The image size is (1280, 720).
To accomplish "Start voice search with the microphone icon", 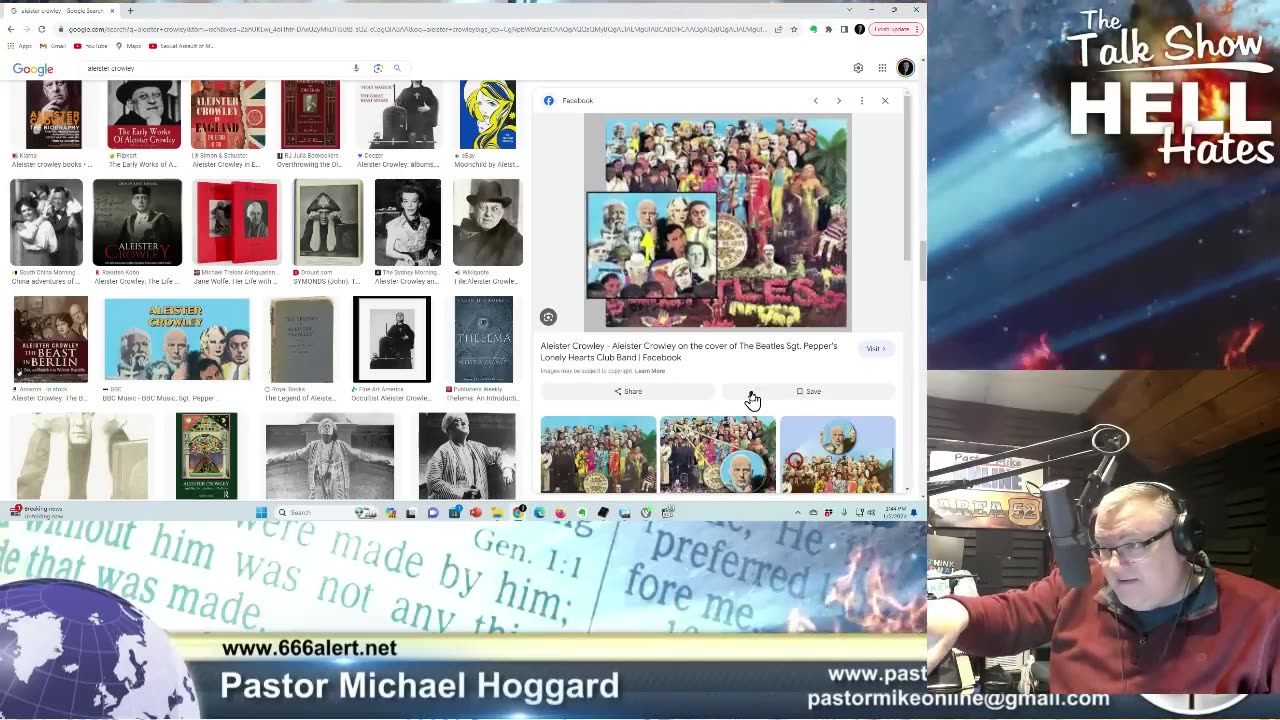I will point(356,68).
